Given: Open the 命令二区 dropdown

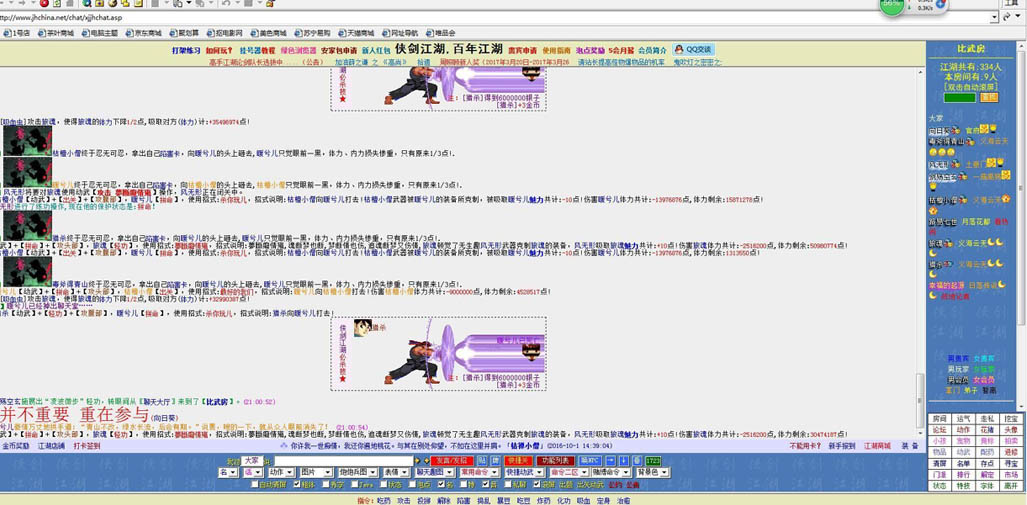Looking at the screenshot, I should pos(569,472).
